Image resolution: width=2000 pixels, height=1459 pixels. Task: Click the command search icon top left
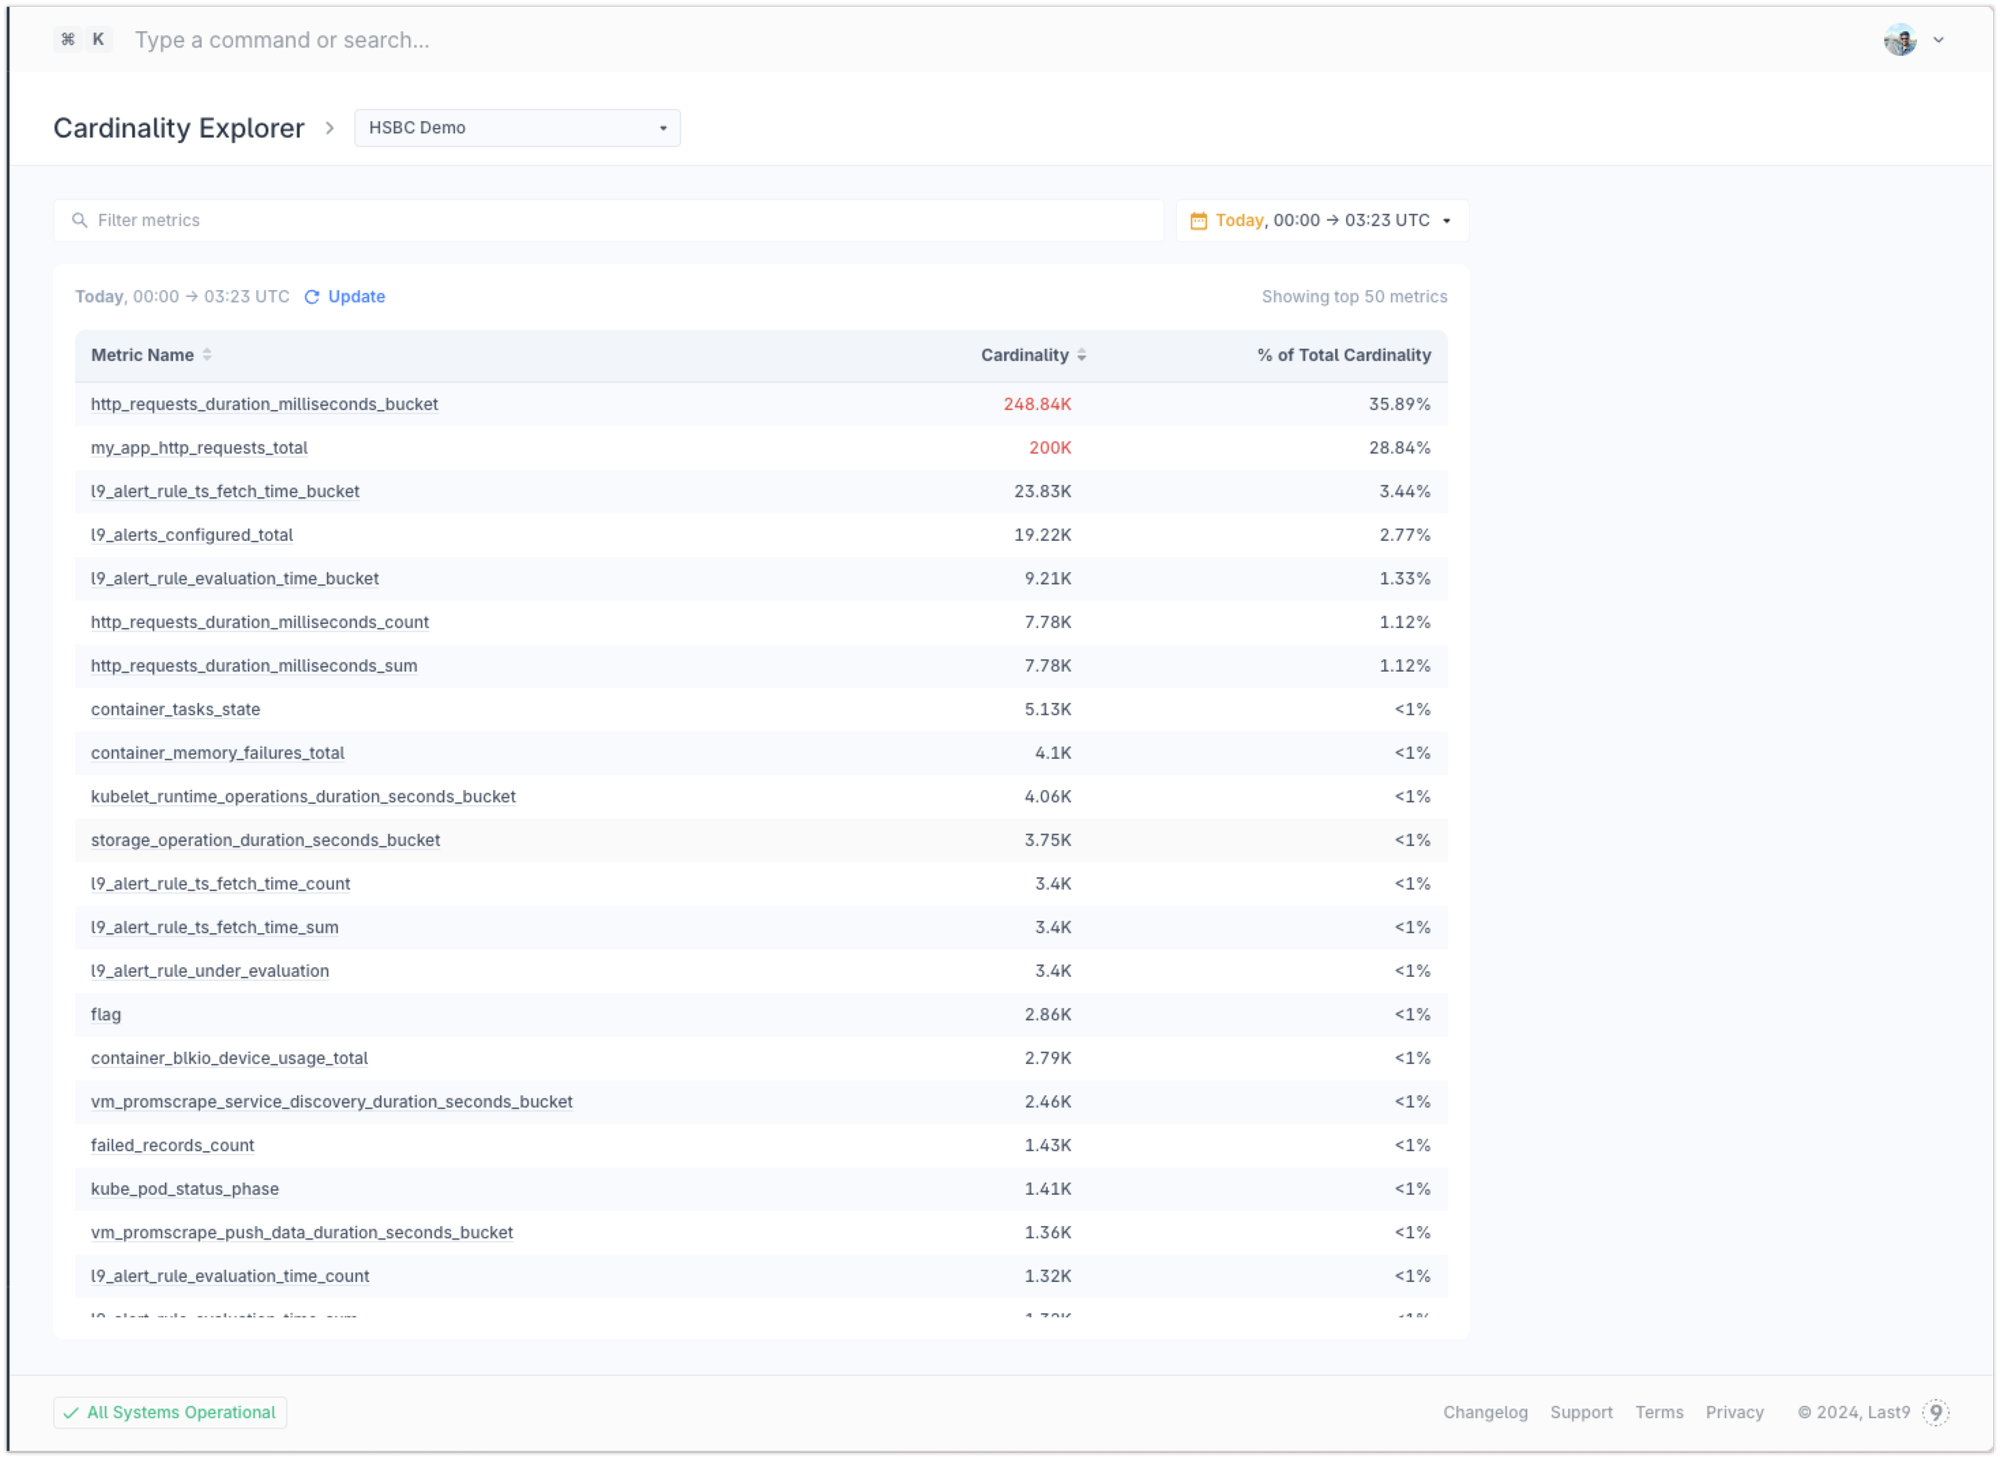(70, 39)
